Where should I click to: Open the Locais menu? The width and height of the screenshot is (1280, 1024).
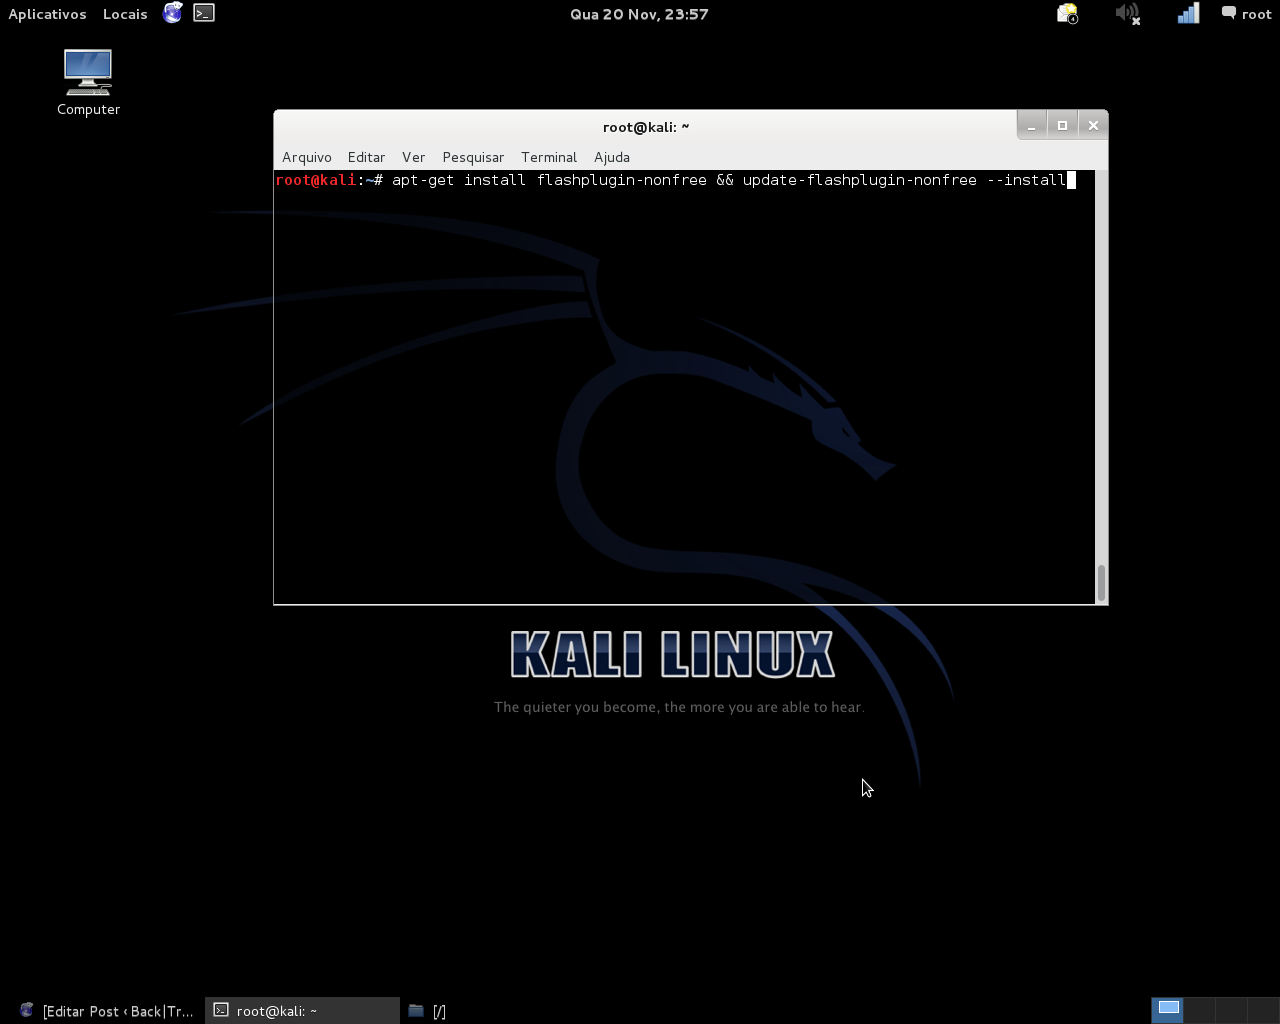(x=125, y=14)
